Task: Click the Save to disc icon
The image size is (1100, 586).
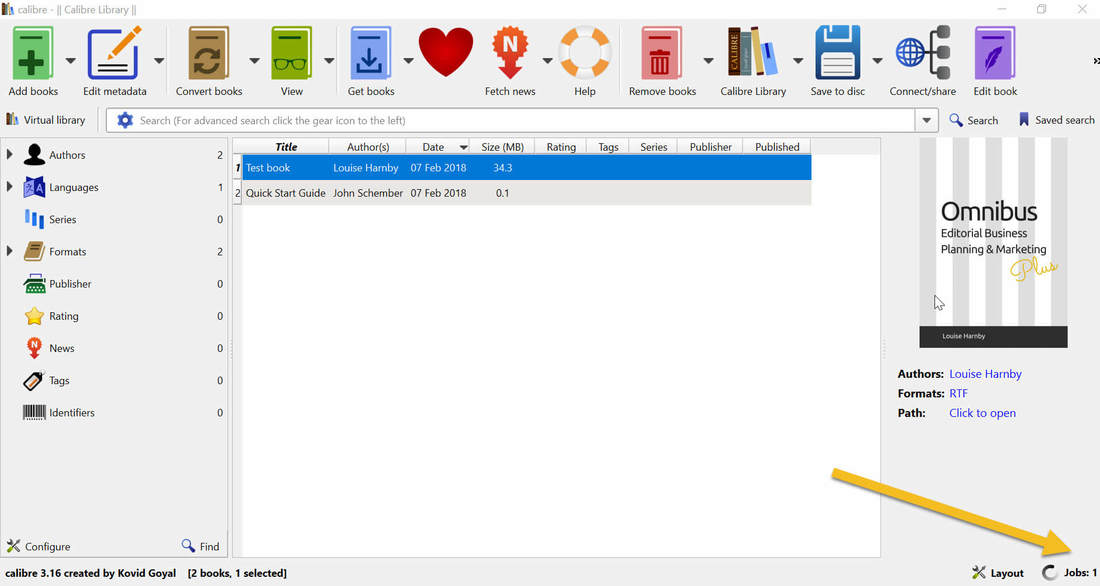Action: pyautogui.click(x=838, y=55)
